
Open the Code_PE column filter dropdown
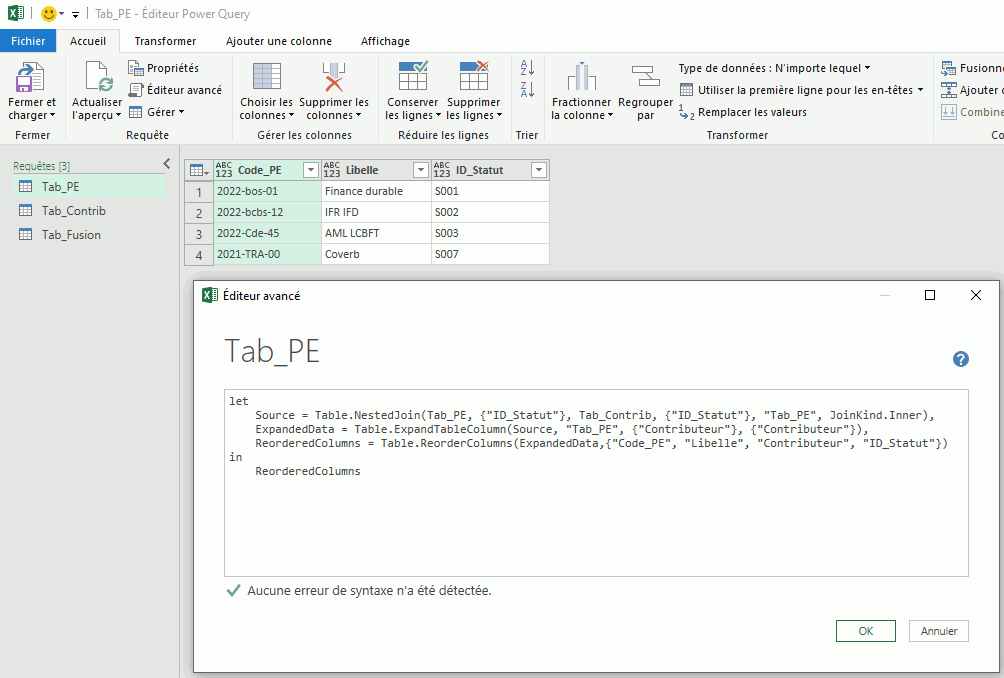[x=310, y=170]
